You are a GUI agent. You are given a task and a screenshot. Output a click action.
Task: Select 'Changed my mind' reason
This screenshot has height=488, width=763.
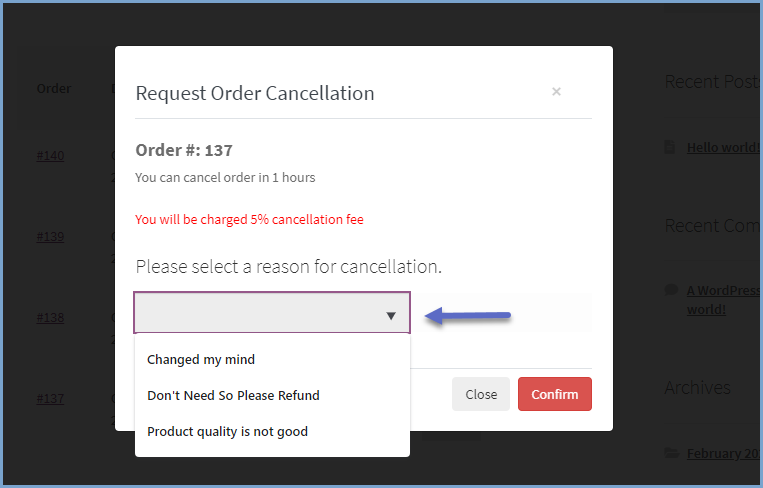coord(201,360)
